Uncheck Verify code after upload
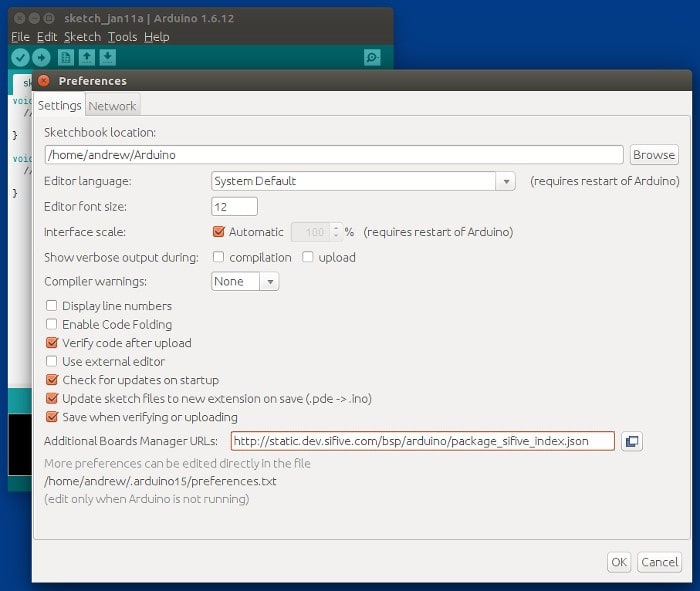Screen dimensions: 700x591 point(52,343)
